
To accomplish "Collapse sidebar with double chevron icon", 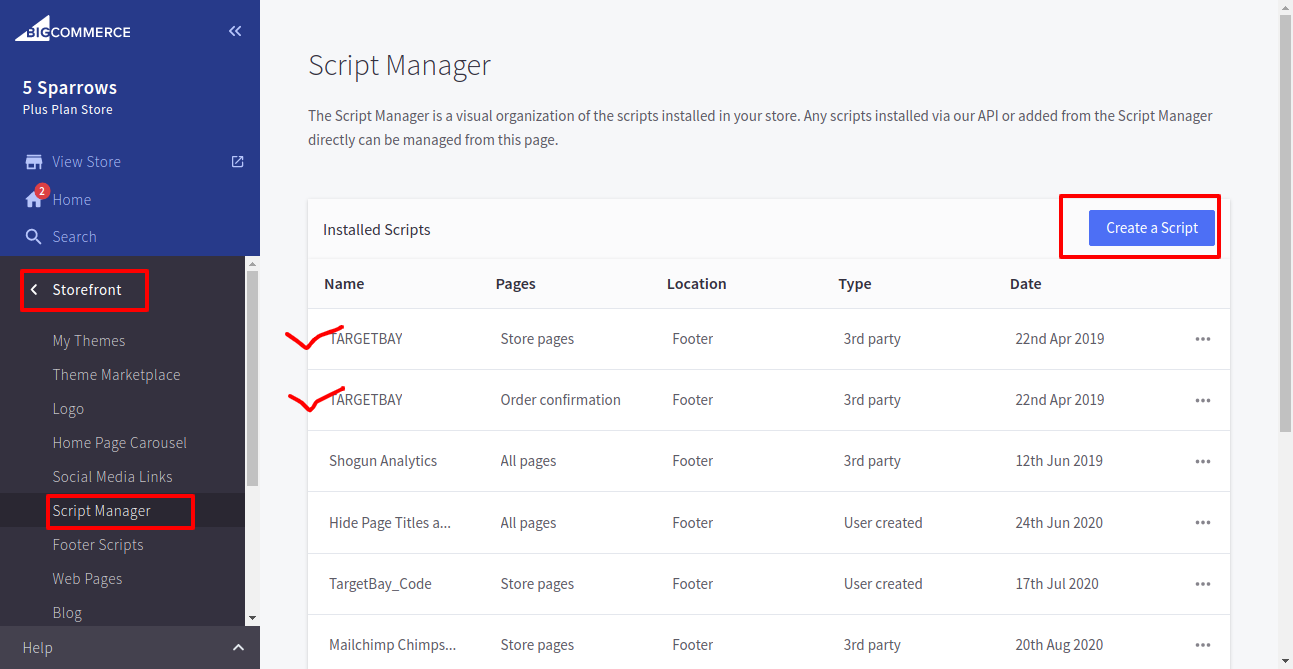I will pos(235,31).
